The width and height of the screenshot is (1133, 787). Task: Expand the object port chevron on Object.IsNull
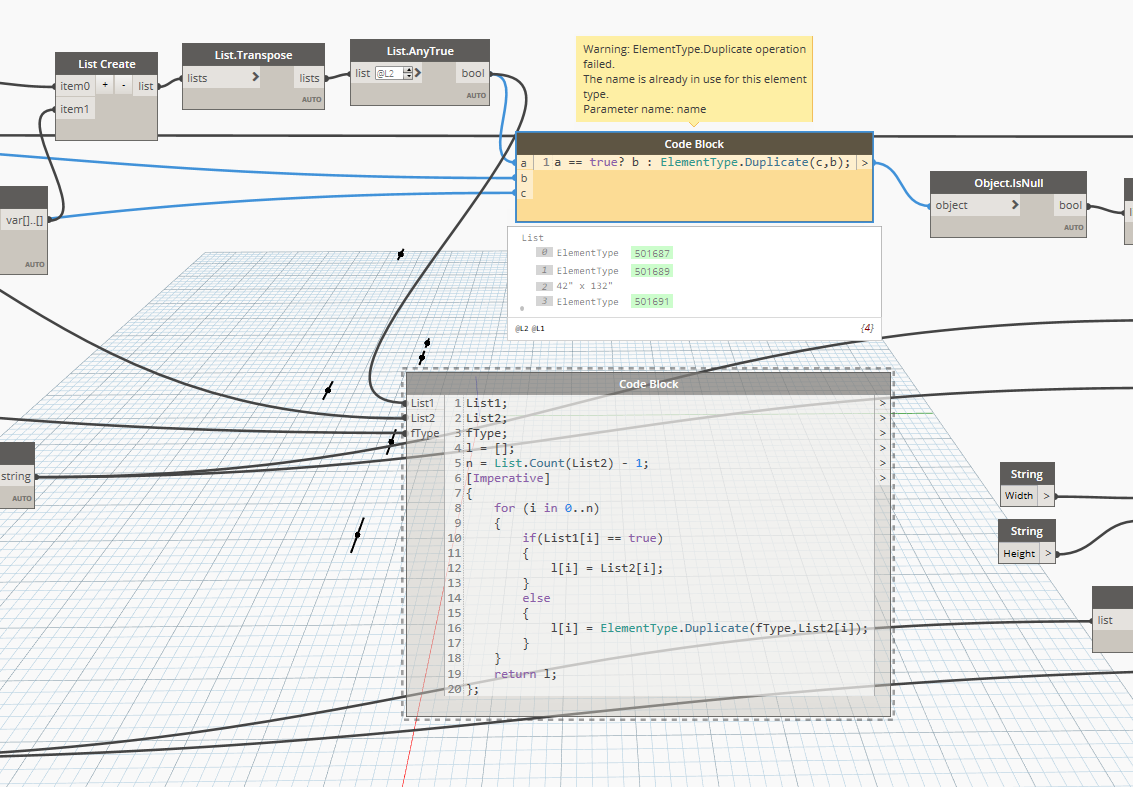tap(1015, 205)
